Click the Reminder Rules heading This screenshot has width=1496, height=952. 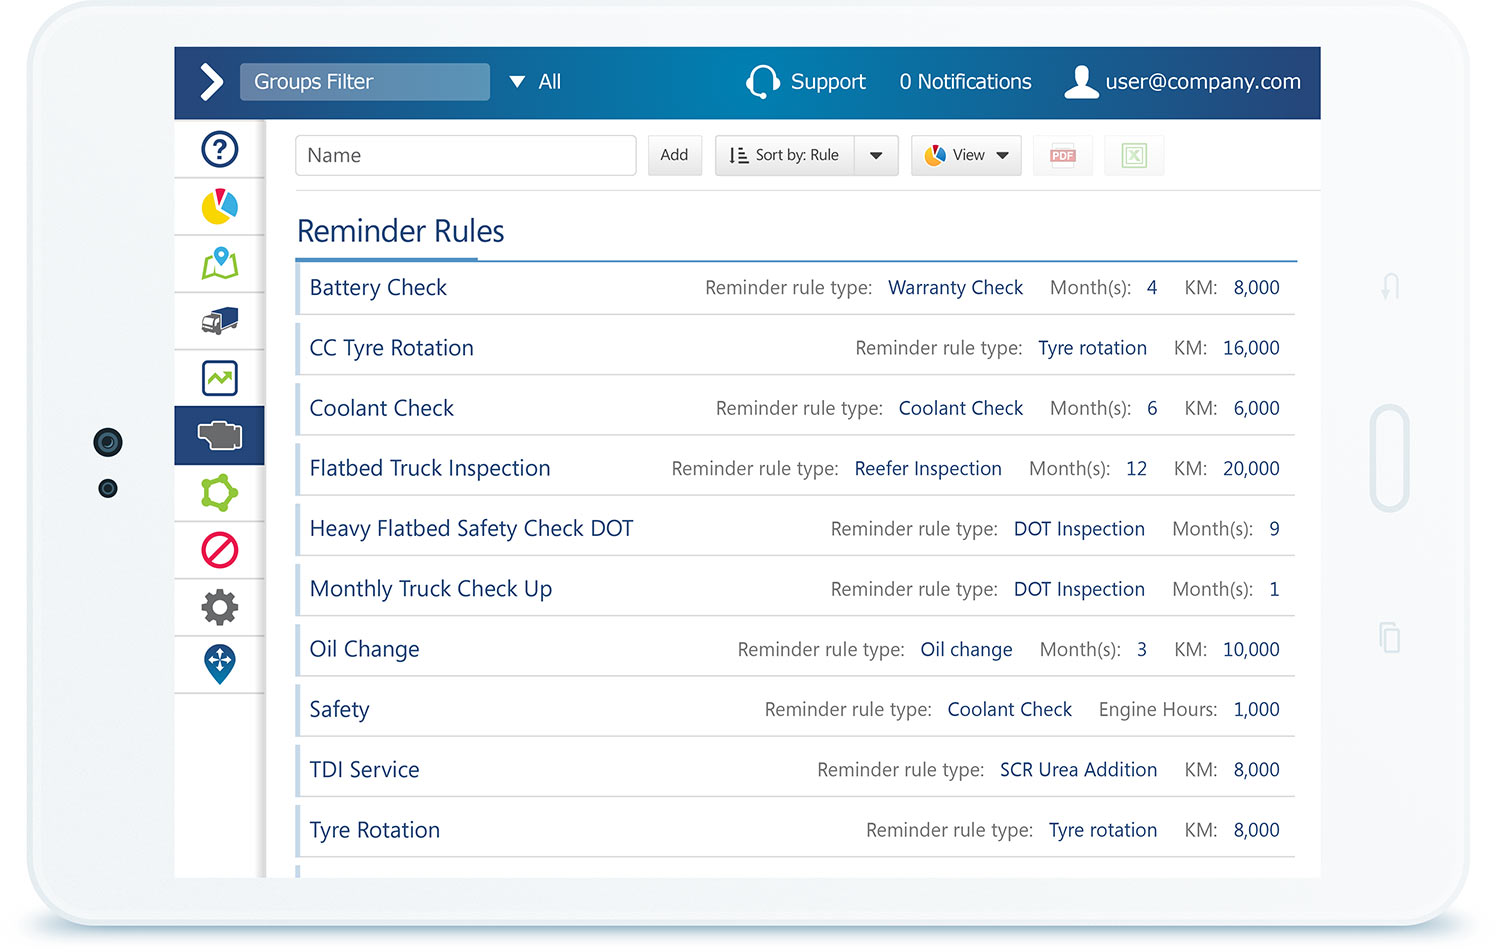click(400, 231)
